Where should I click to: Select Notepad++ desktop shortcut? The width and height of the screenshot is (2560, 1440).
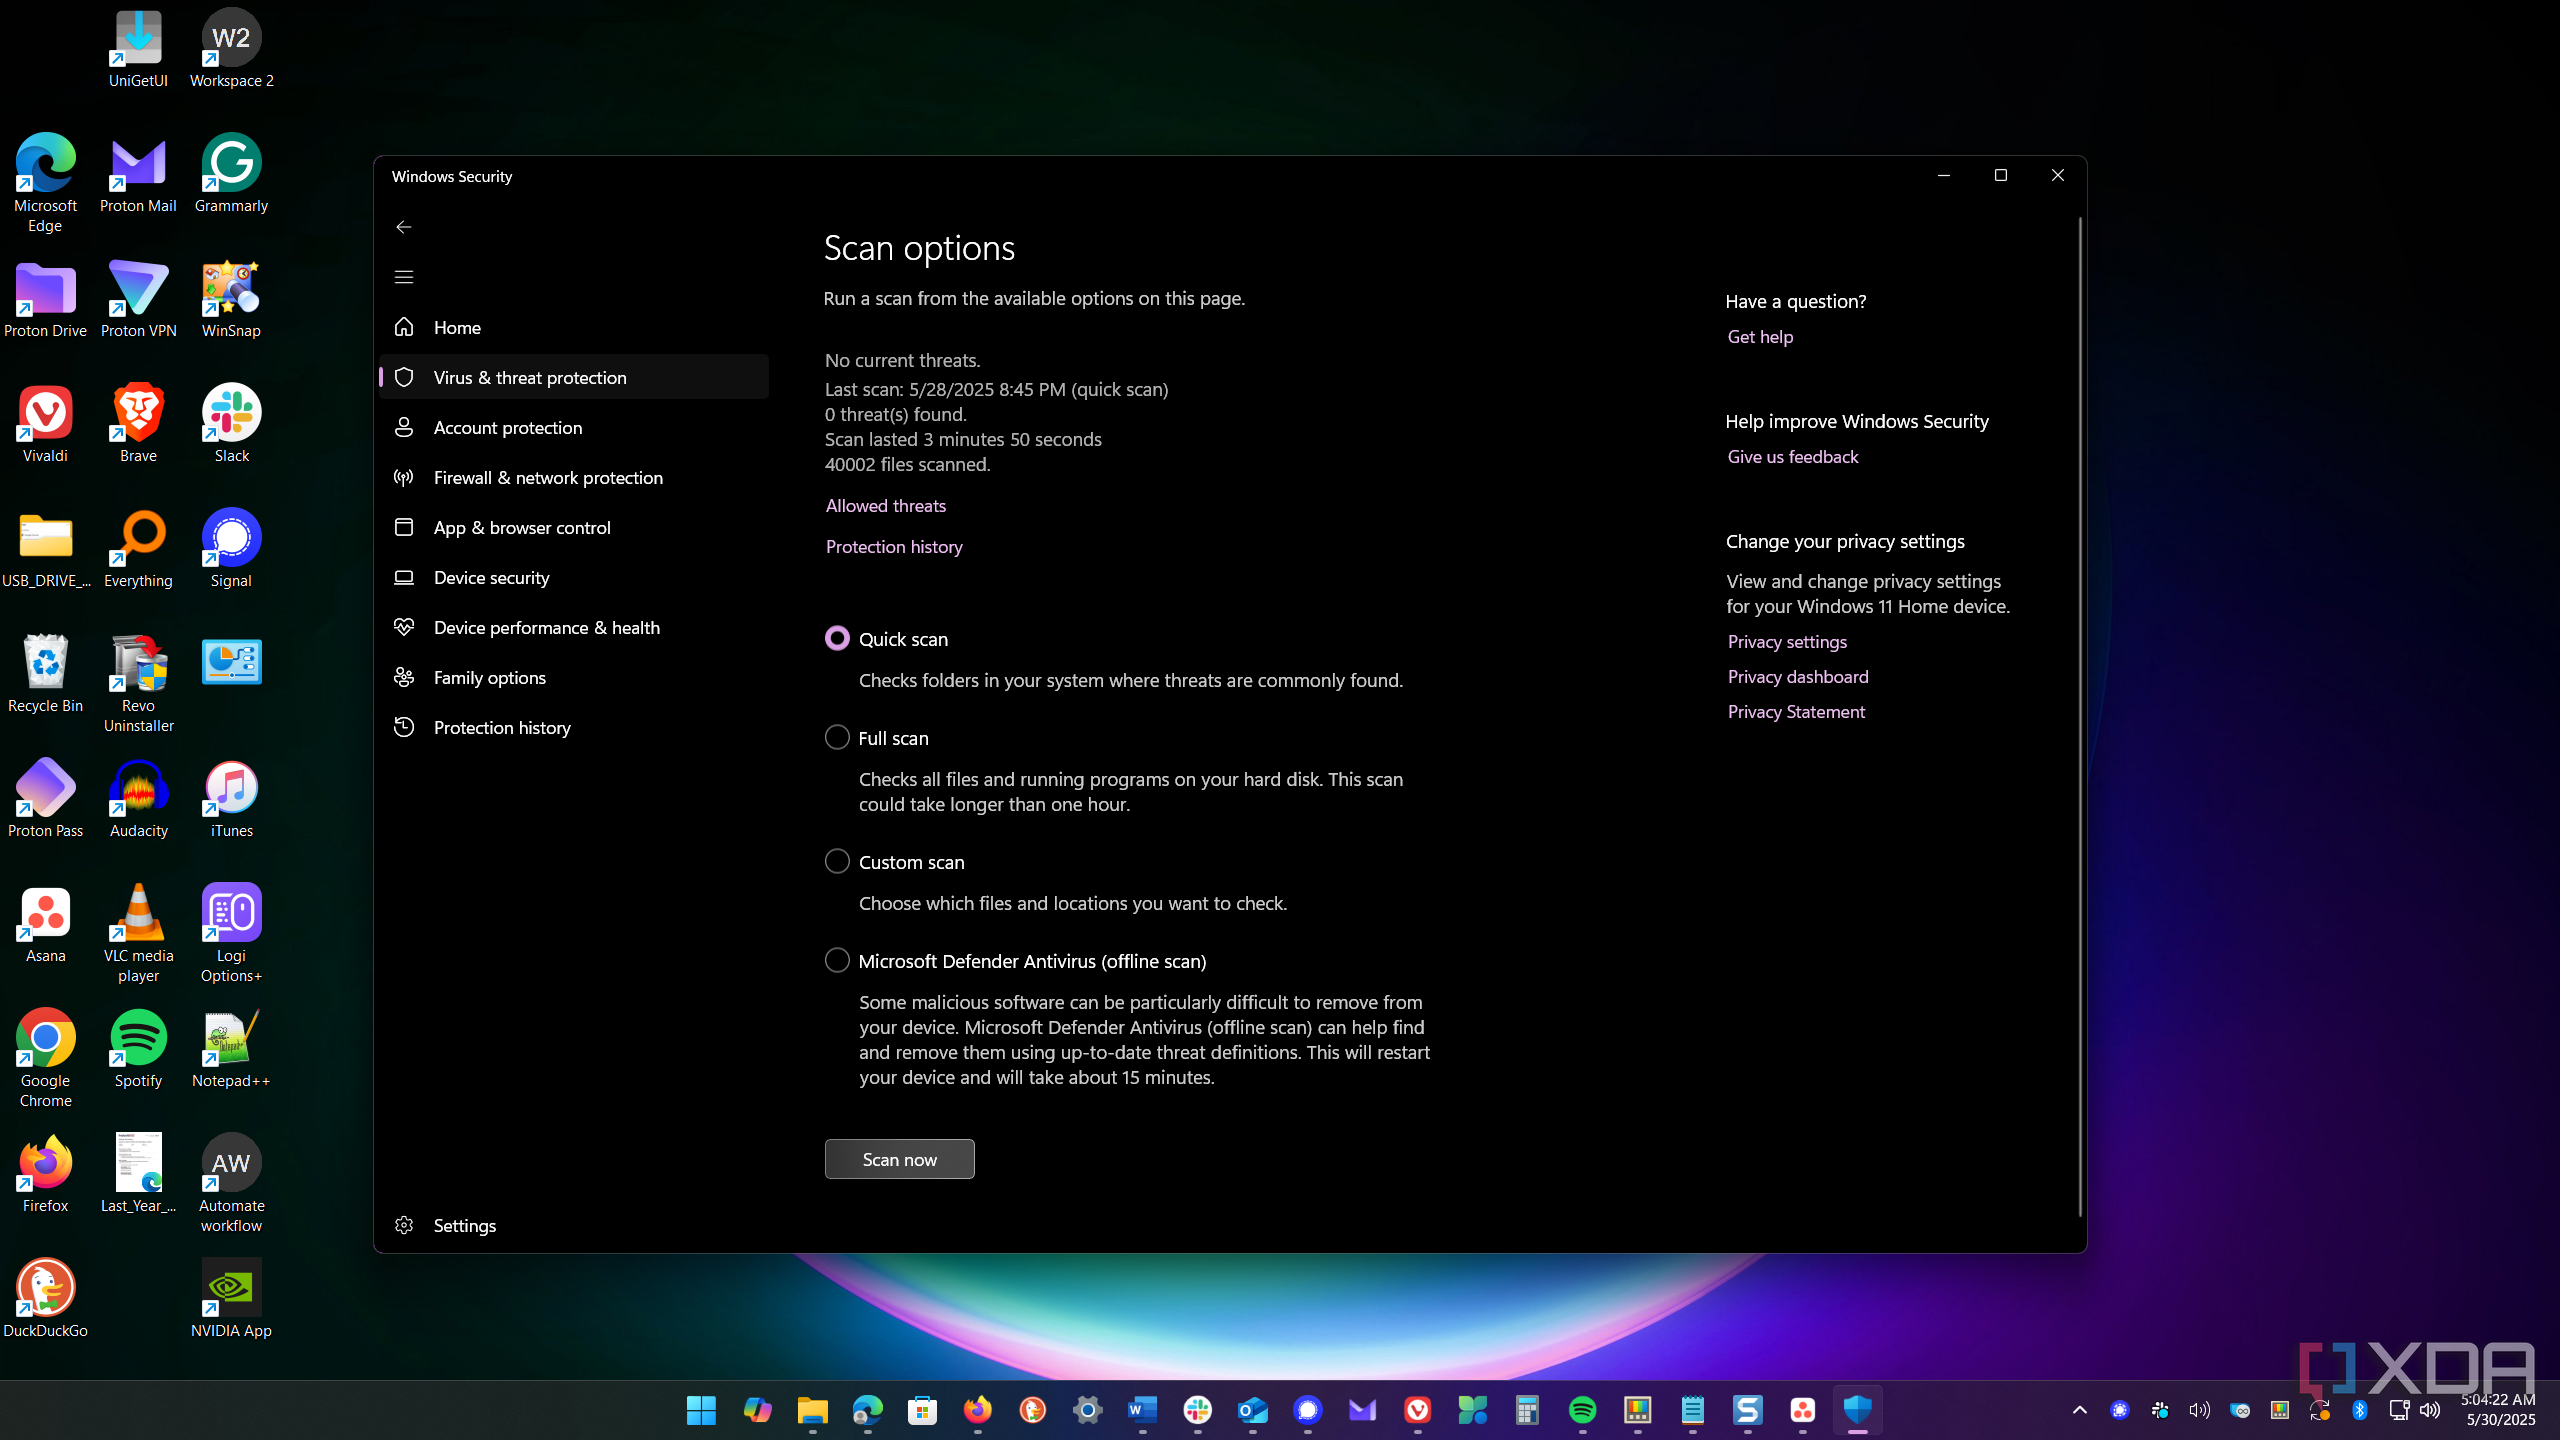coord(231,1048)
